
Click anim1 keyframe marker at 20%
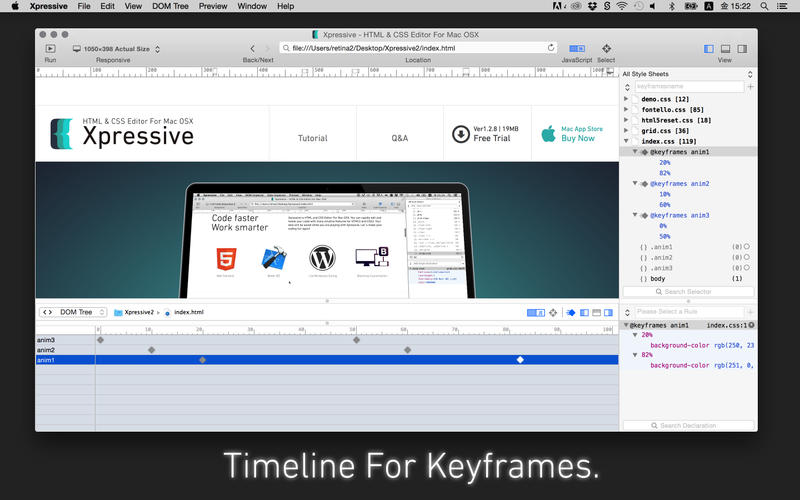tap(203, 360)
